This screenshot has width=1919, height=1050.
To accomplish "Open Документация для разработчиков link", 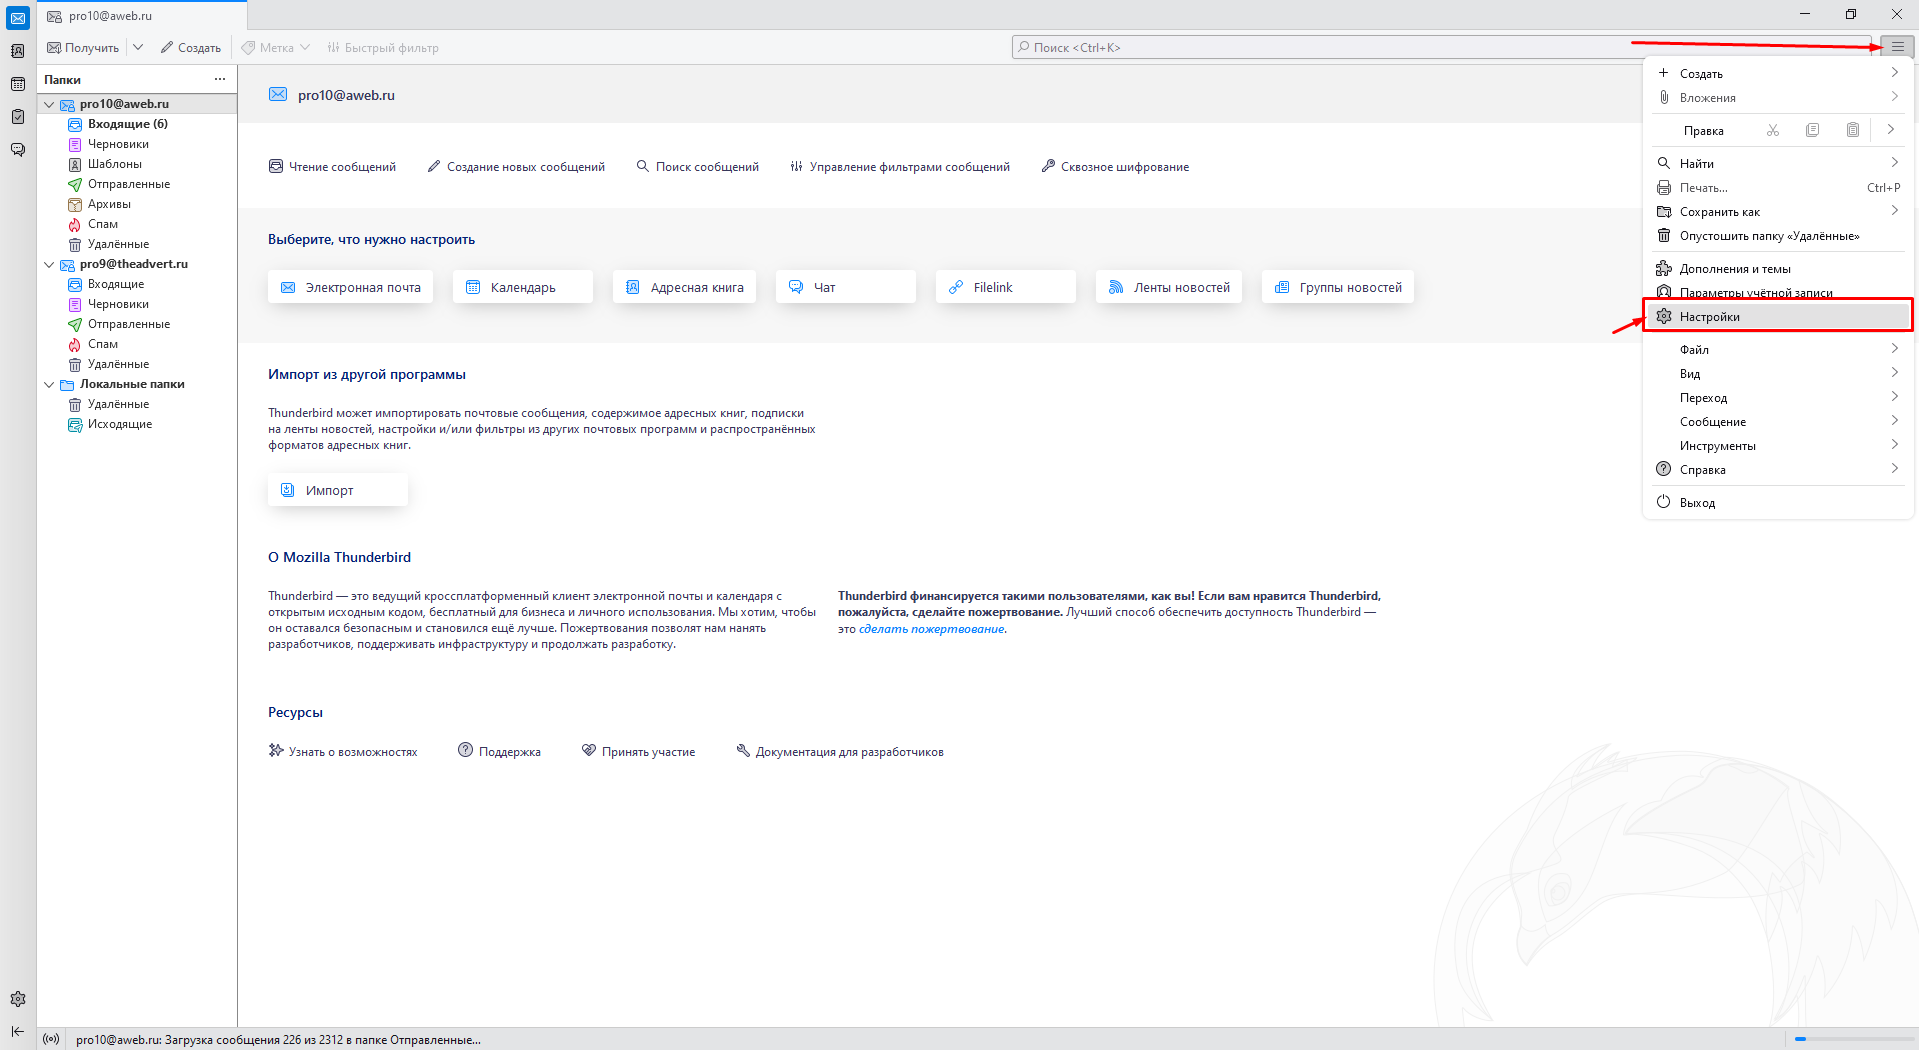I will point(840,752).
